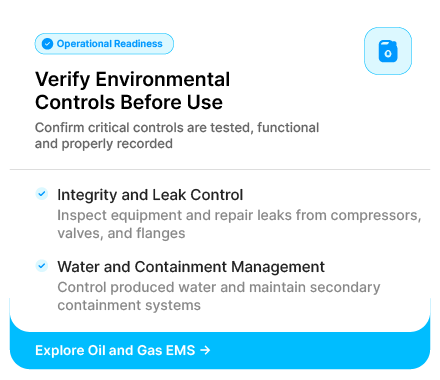This screenshot has height=380, width=440.
Task: Click the text and properly recorded
Action: pyautogui.click(x=104, y=144)
